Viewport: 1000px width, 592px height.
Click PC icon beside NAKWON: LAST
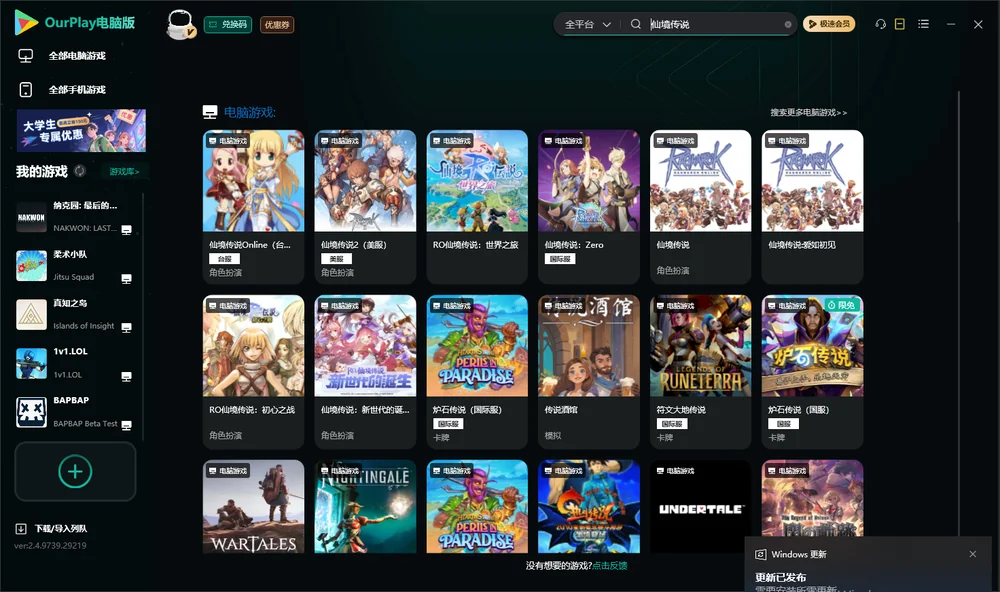pyautogui.click(x=126, y=230)
